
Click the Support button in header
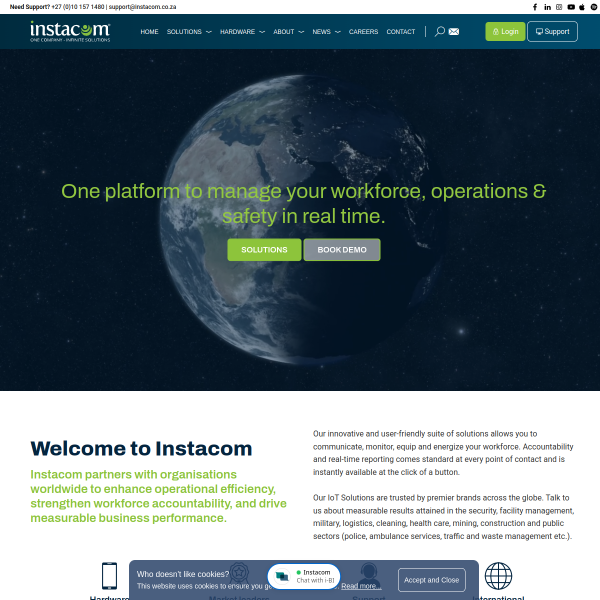552,31
